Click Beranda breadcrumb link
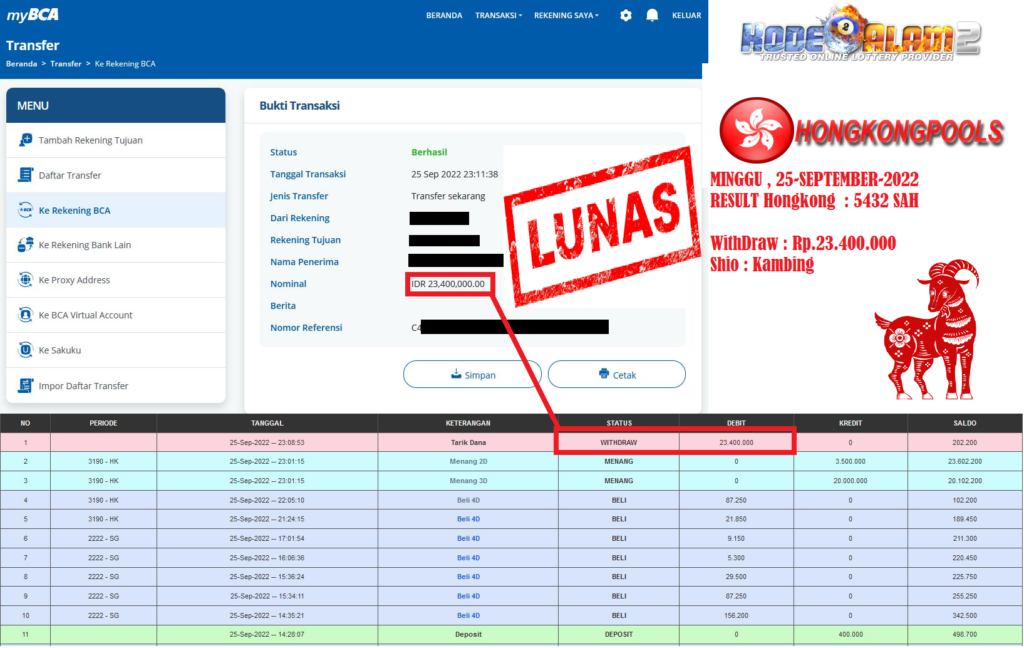Image resolution: width=1024 pixels, height=648 pixels. (22, 63)
